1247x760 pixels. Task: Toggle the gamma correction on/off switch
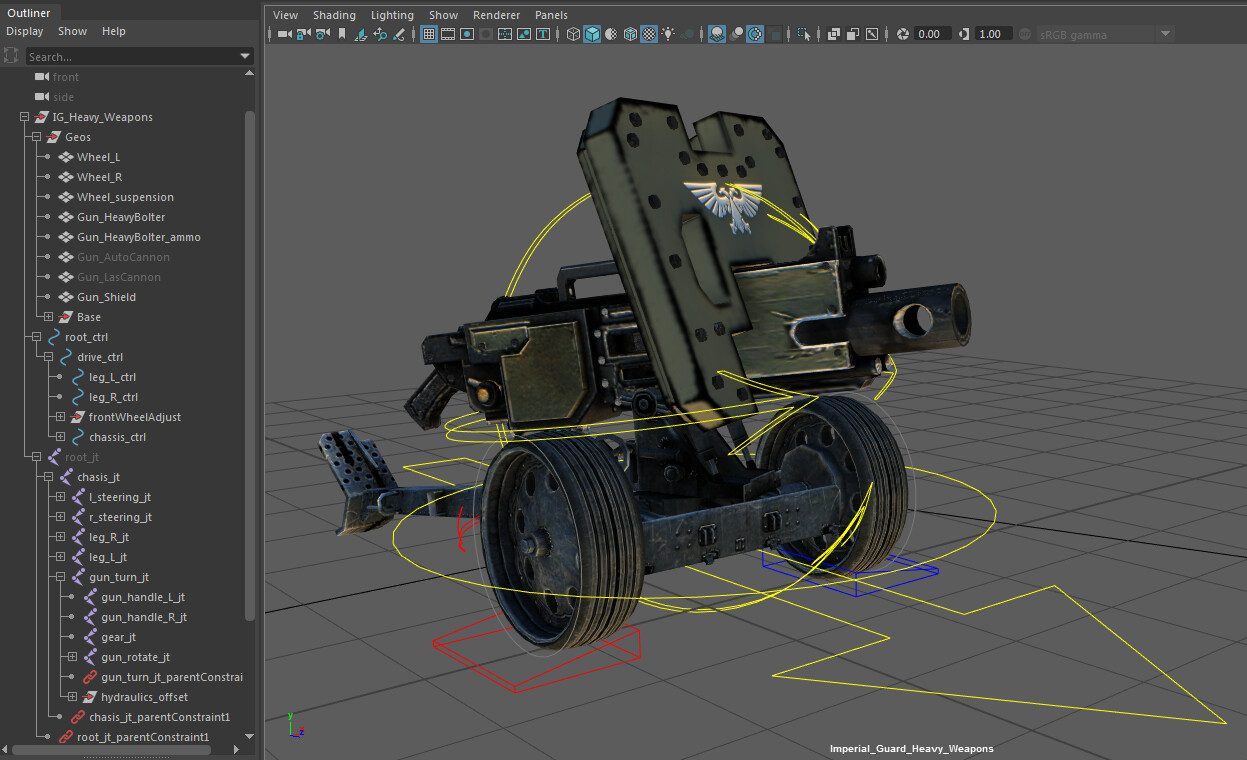(x=1024, y=33)
